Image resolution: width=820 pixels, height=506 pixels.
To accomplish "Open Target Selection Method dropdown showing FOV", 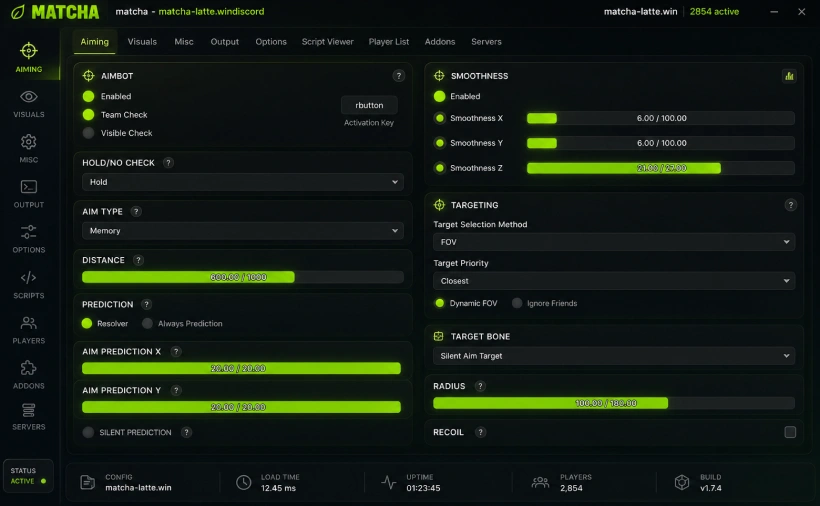I will [x=614, y=242].
